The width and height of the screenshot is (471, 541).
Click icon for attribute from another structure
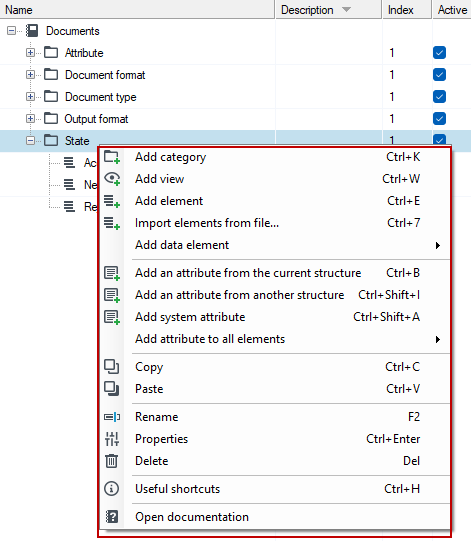112,295
